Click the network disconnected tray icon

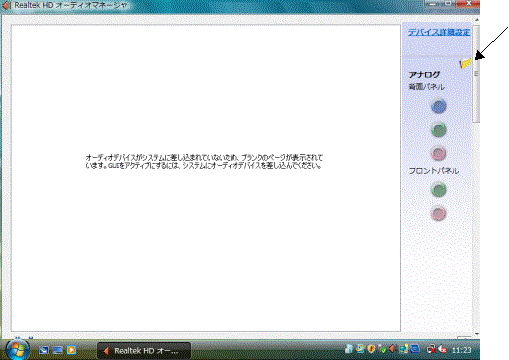click(x=431, y=349)
